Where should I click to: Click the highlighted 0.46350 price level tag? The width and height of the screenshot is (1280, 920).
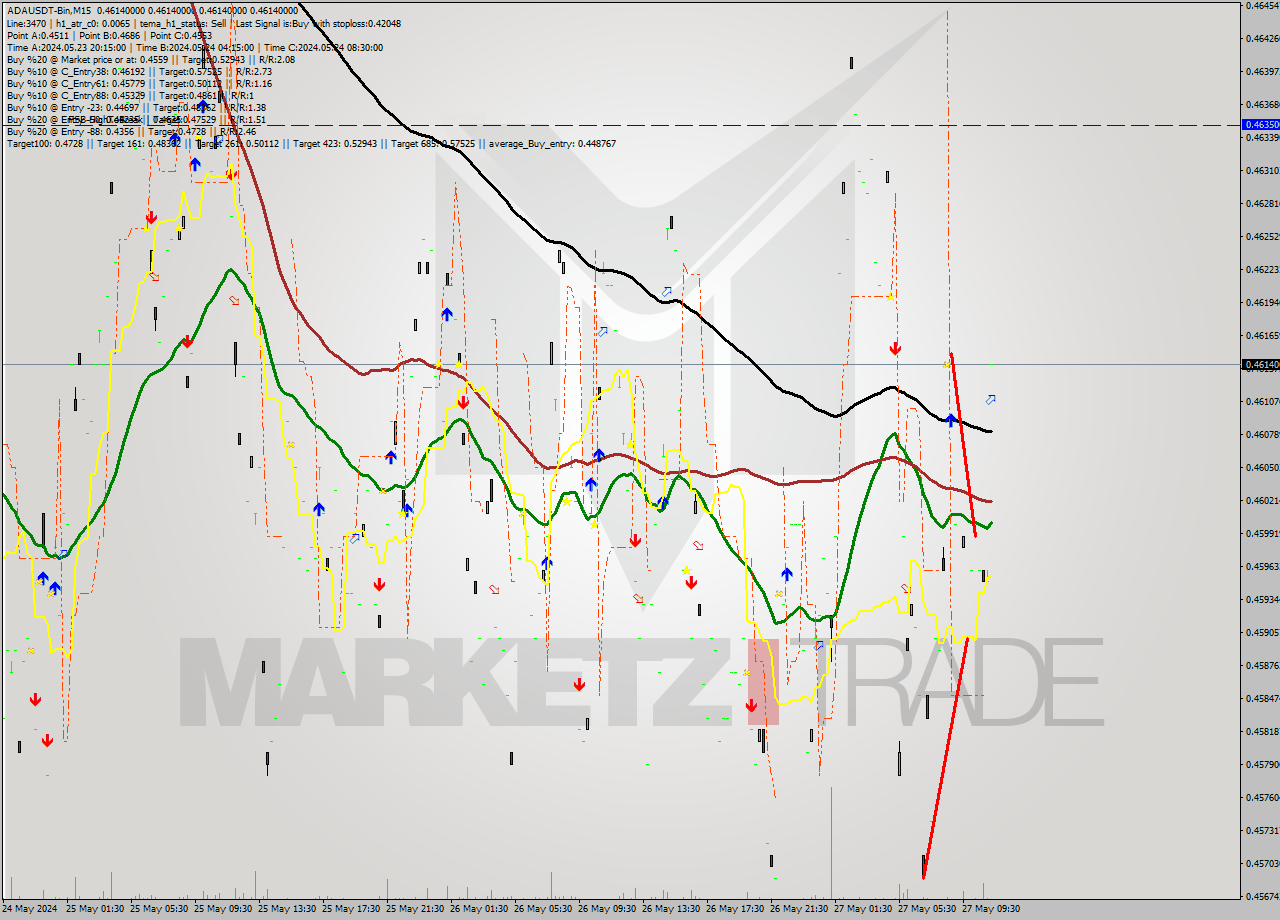point(1259,125)
